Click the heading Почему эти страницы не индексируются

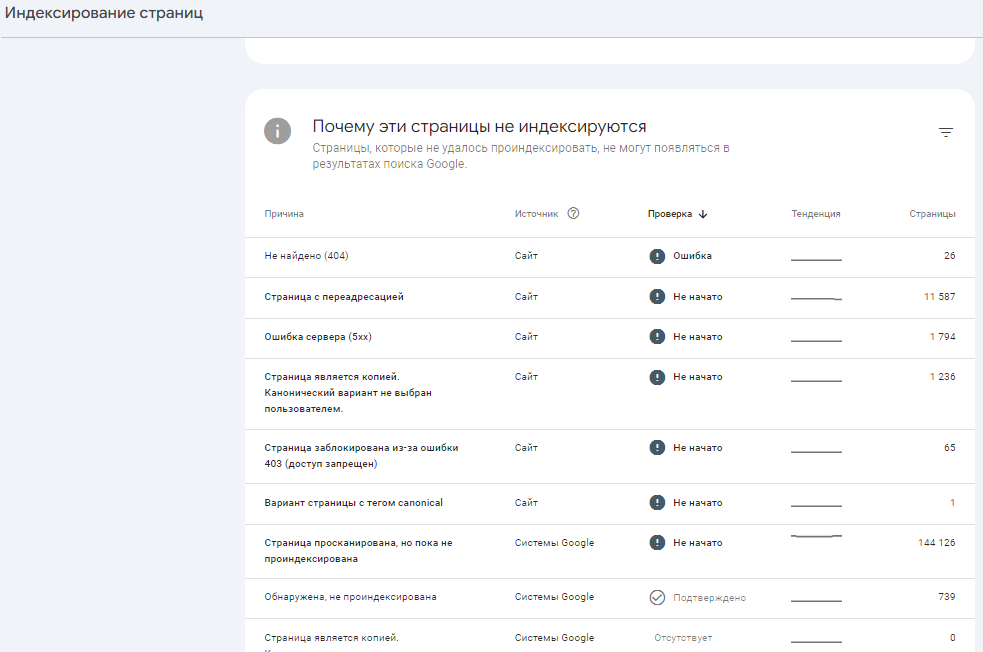point(479,127)
